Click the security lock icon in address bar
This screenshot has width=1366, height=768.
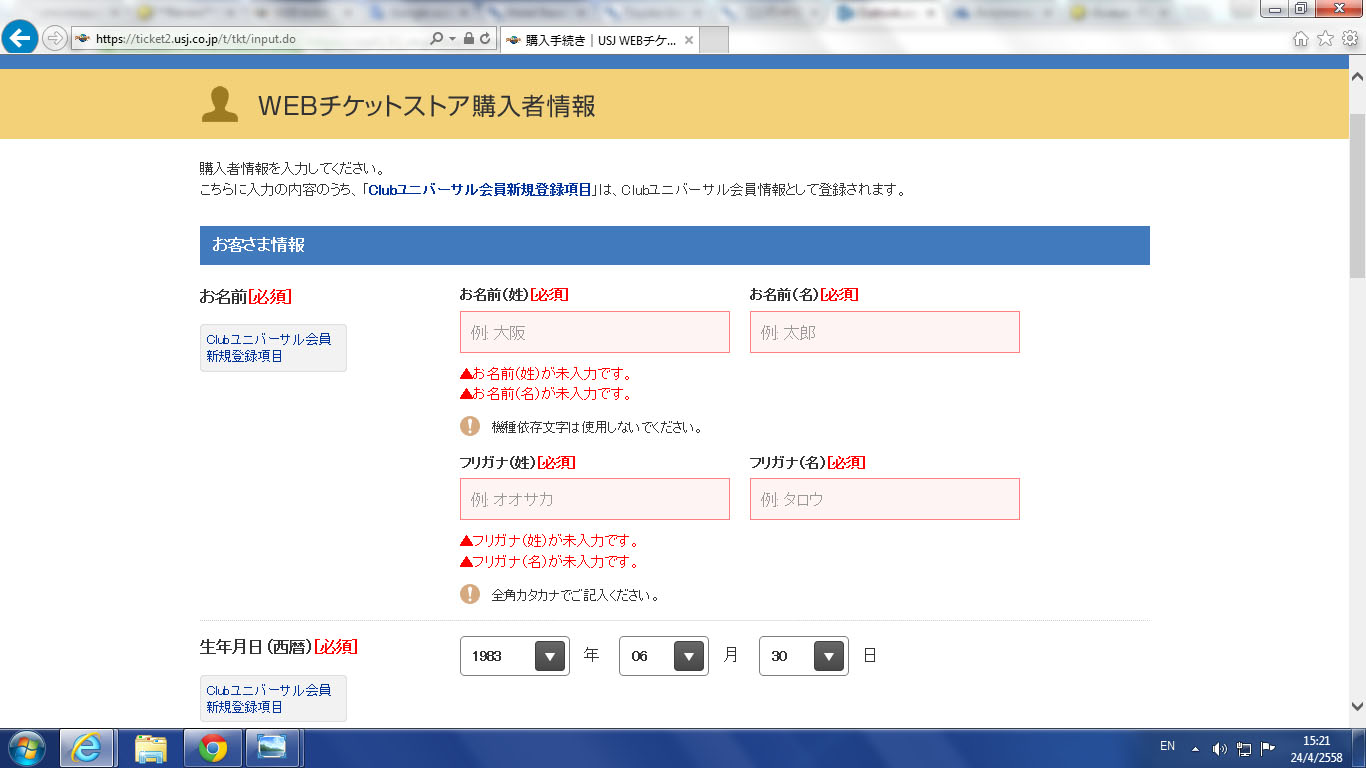pyautogui.click(x=469, y=39)
